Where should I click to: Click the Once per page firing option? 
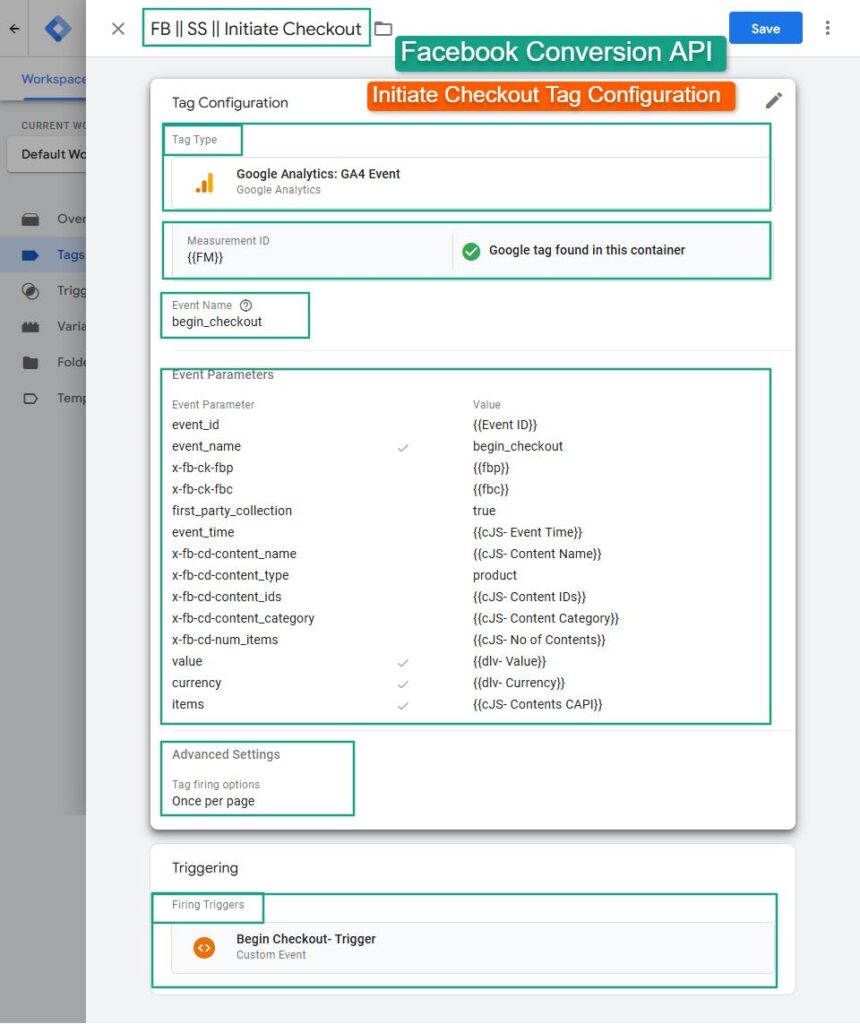click(214, 801)
